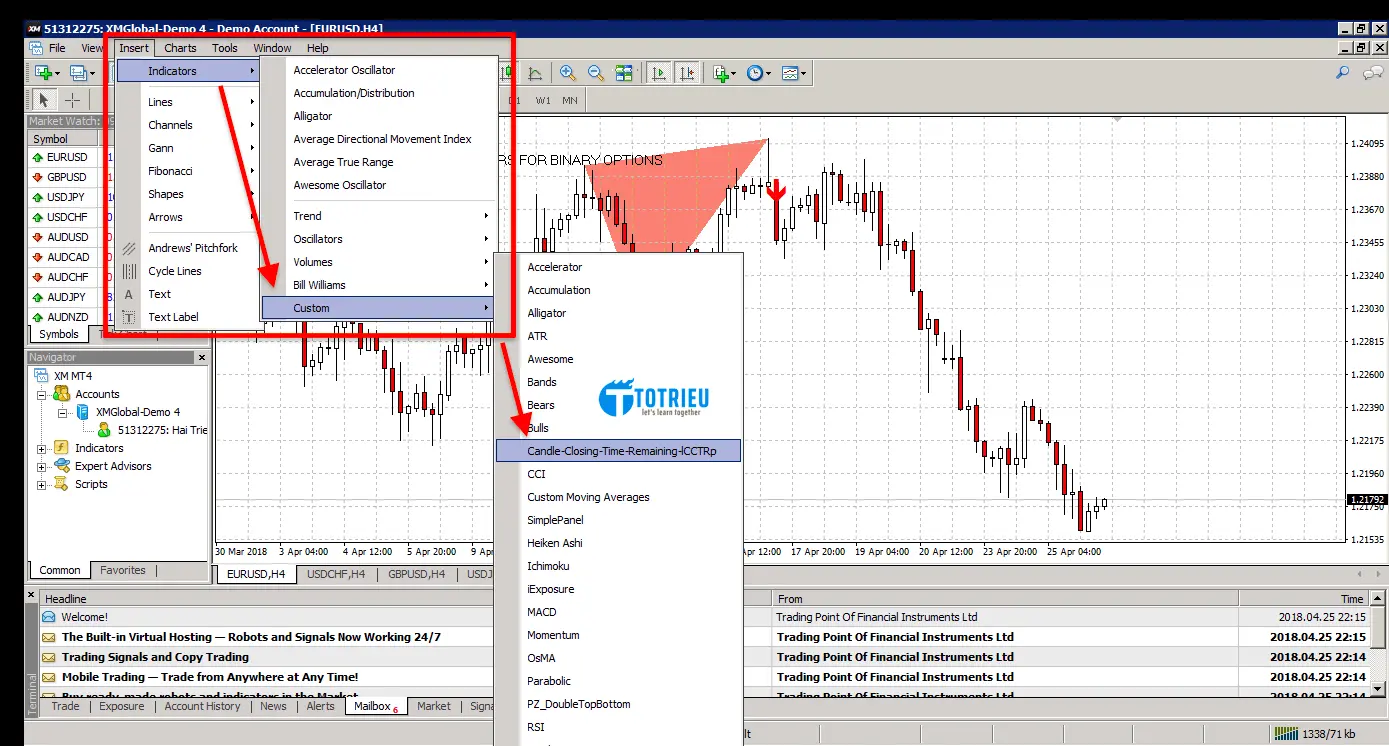Screen dimensions: 1389x746
Task: Switch to line chart icon
Action: click(535, 73)
